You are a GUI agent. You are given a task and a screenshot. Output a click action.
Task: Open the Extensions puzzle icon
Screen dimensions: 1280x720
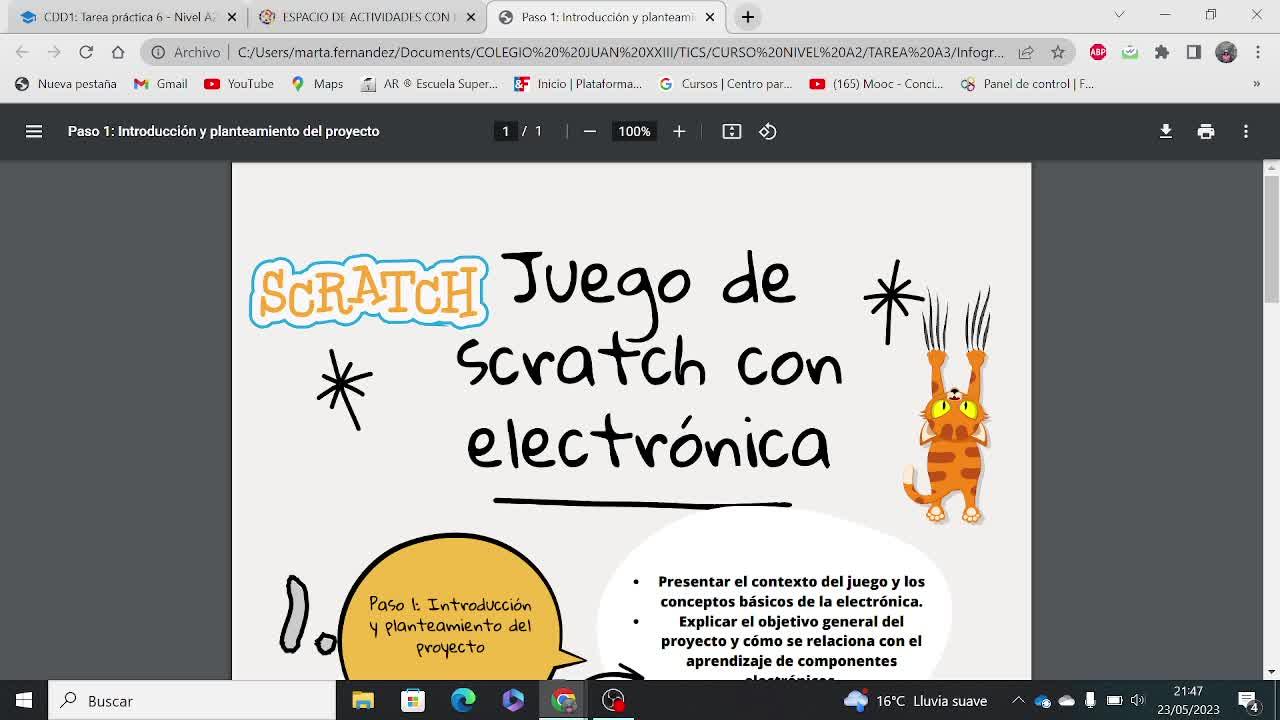point(1162,52)
